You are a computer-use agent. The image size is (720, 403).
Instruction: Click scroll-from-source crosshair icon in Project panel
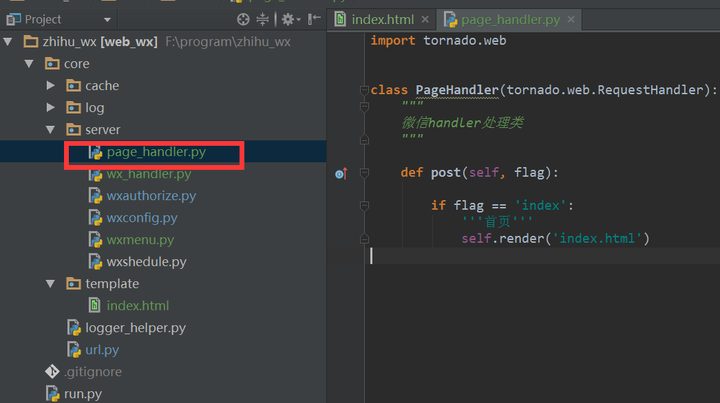(243, 19)
